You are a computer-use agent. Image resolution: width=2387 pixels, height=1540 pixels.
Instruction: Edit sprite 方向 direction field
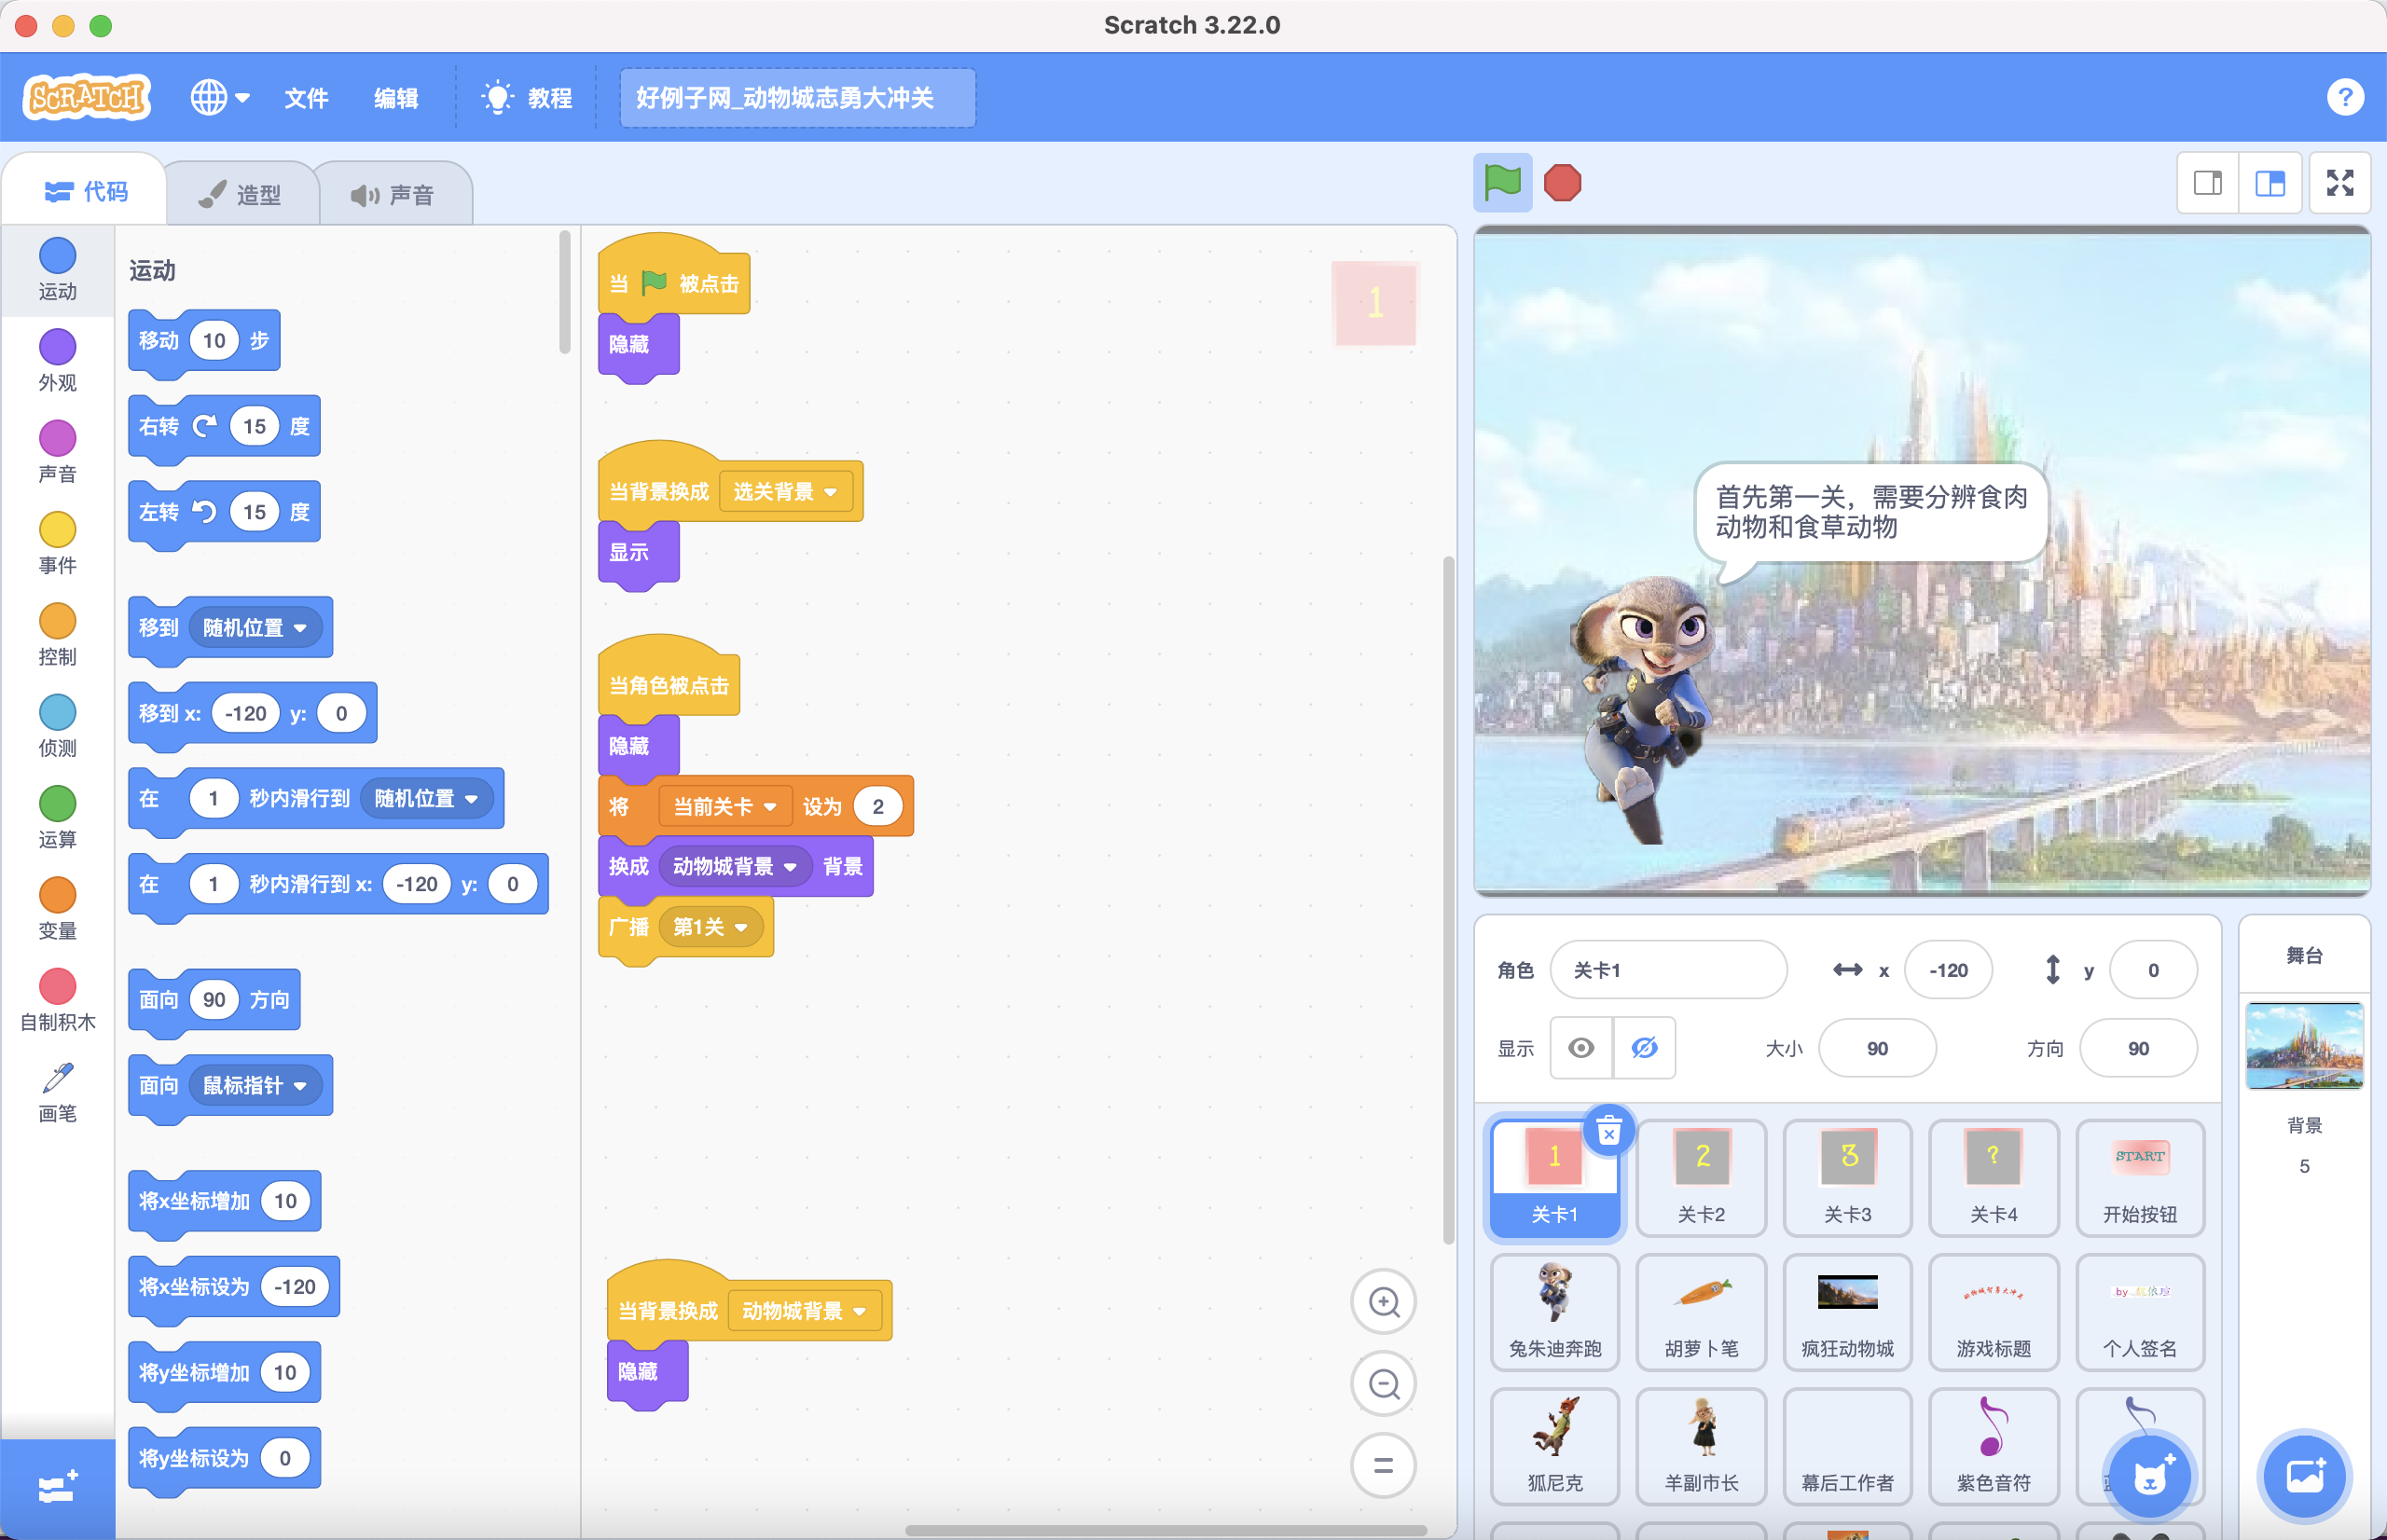tap(2137, 1048)
